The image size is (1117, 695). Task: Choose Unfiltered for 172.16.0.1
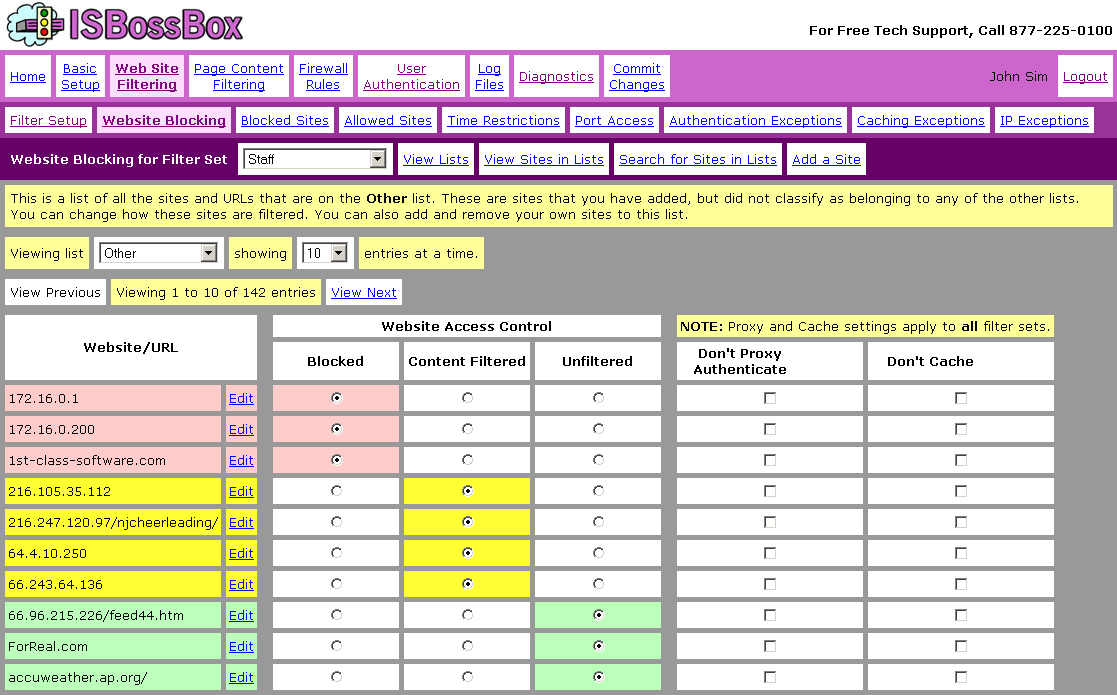pos(598,398)
